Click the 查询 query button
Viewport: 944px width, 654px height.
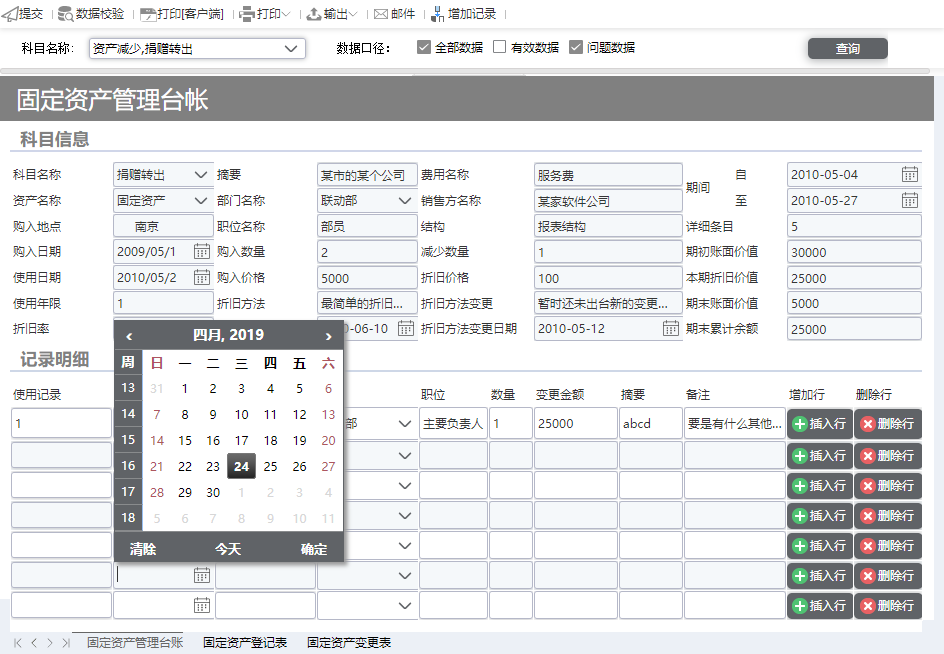click(848, 49)
